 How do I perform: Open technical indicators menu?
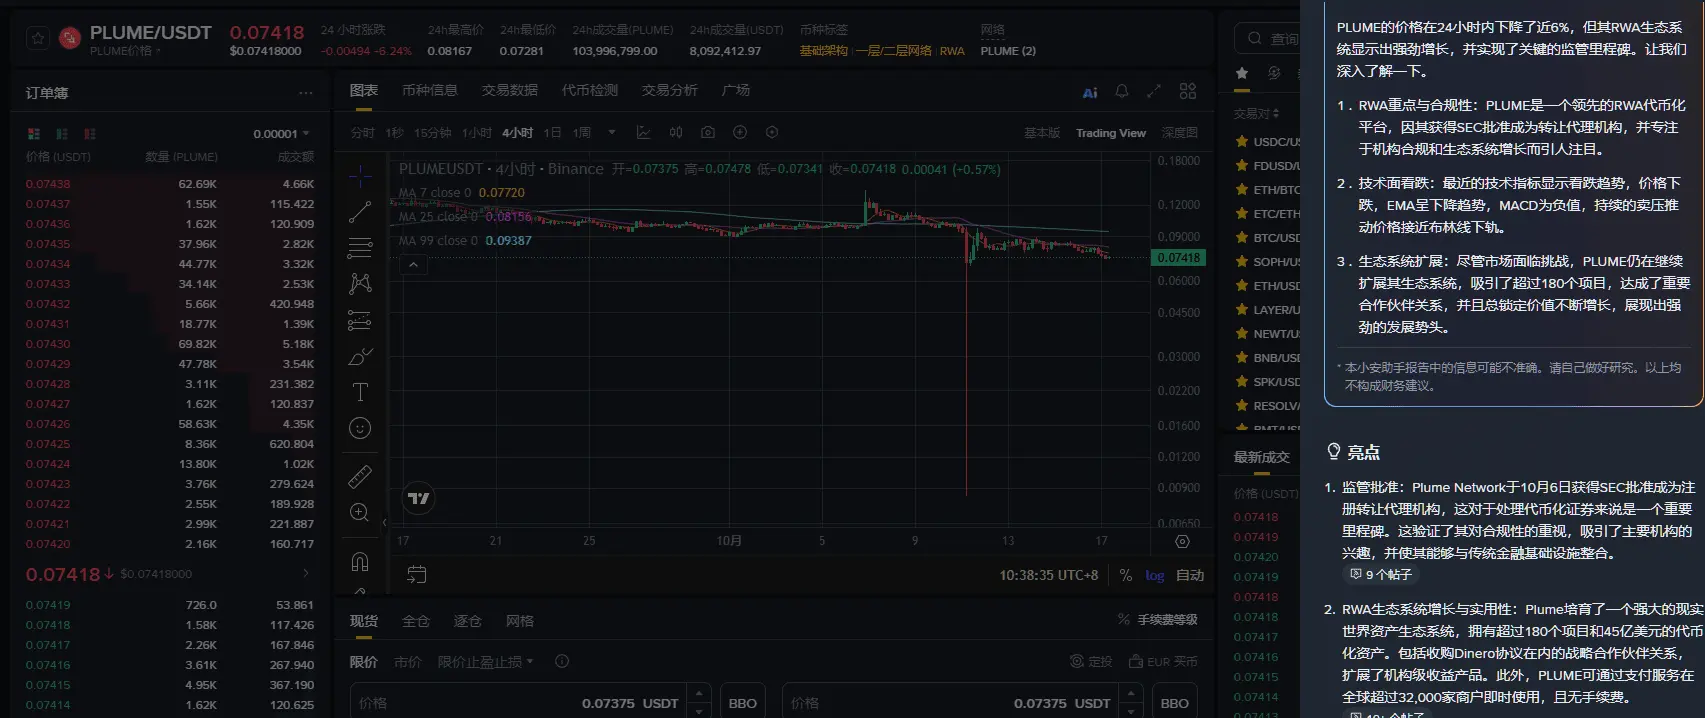tap(643, 132)
